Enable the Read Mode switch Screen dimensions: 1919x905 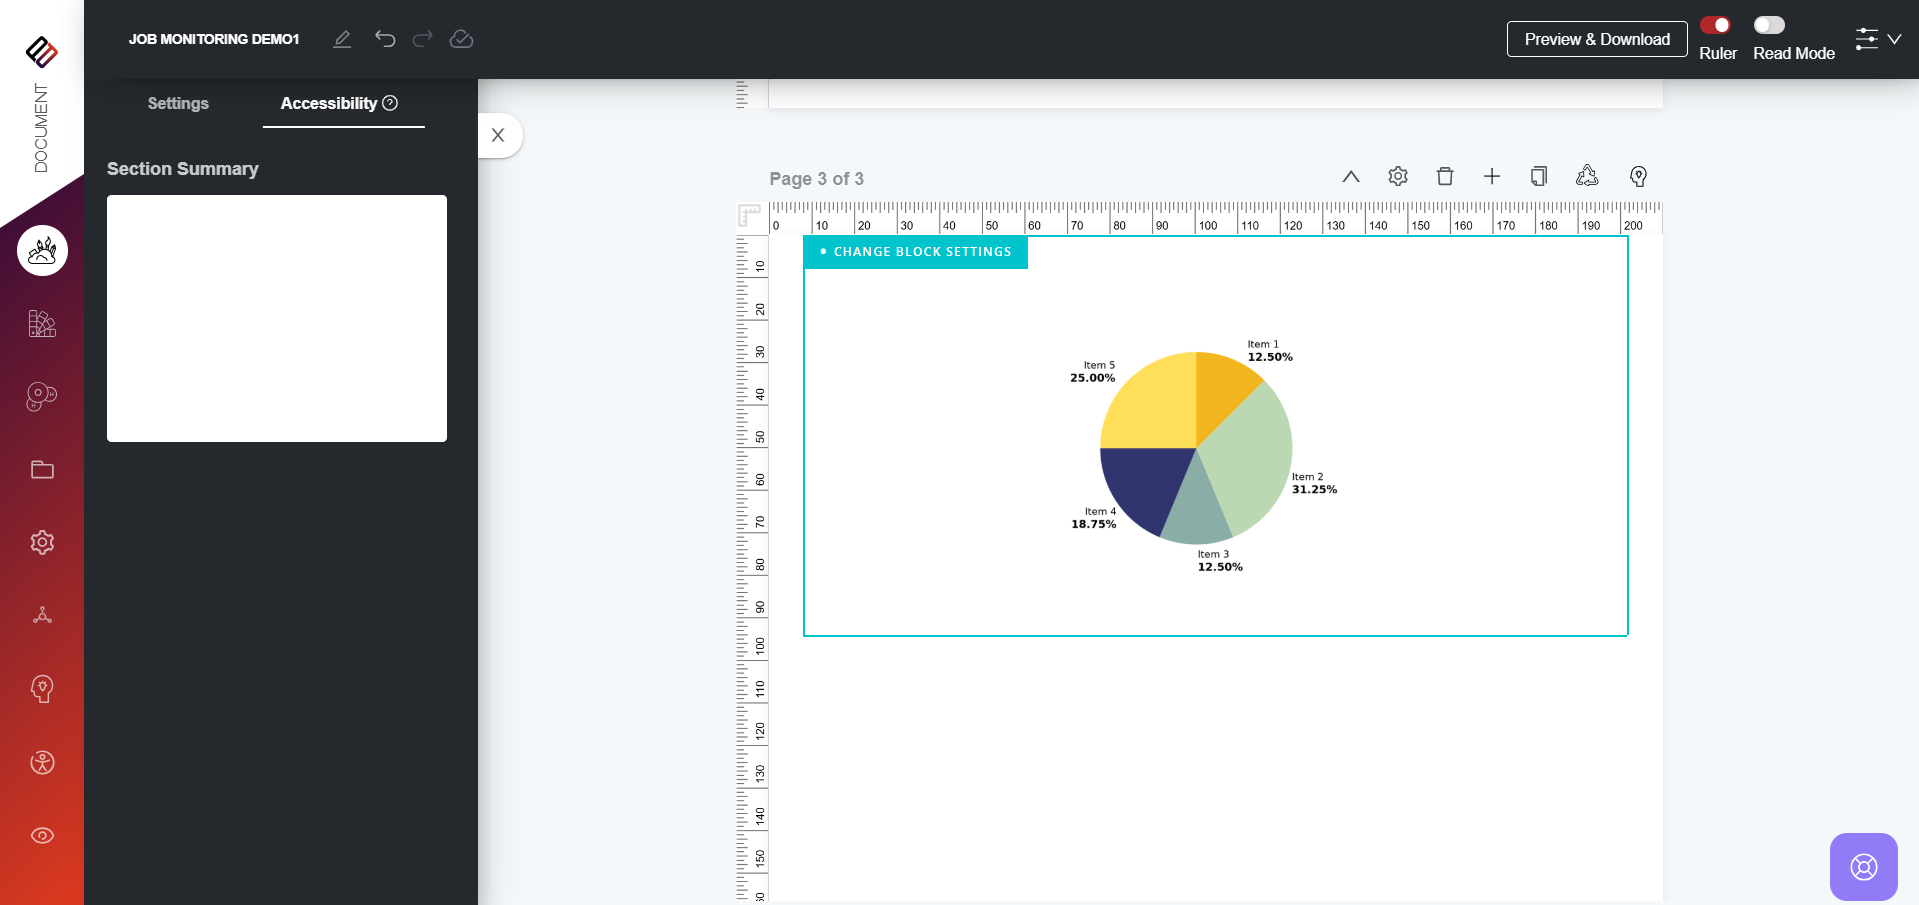[x=1769, y=25]
